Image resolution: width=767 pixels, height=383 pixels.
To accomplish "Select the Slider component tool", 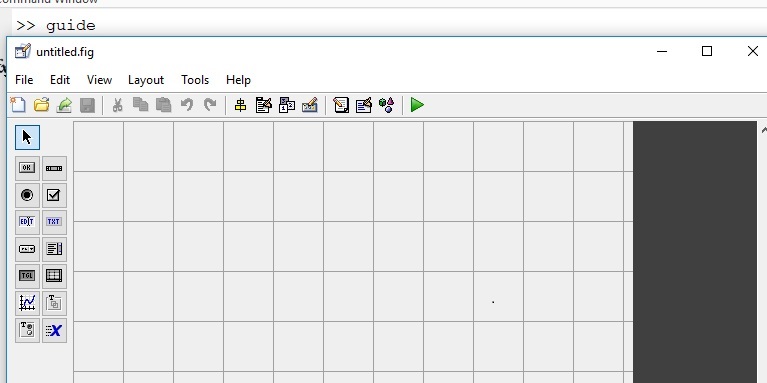I will [54, 168].
